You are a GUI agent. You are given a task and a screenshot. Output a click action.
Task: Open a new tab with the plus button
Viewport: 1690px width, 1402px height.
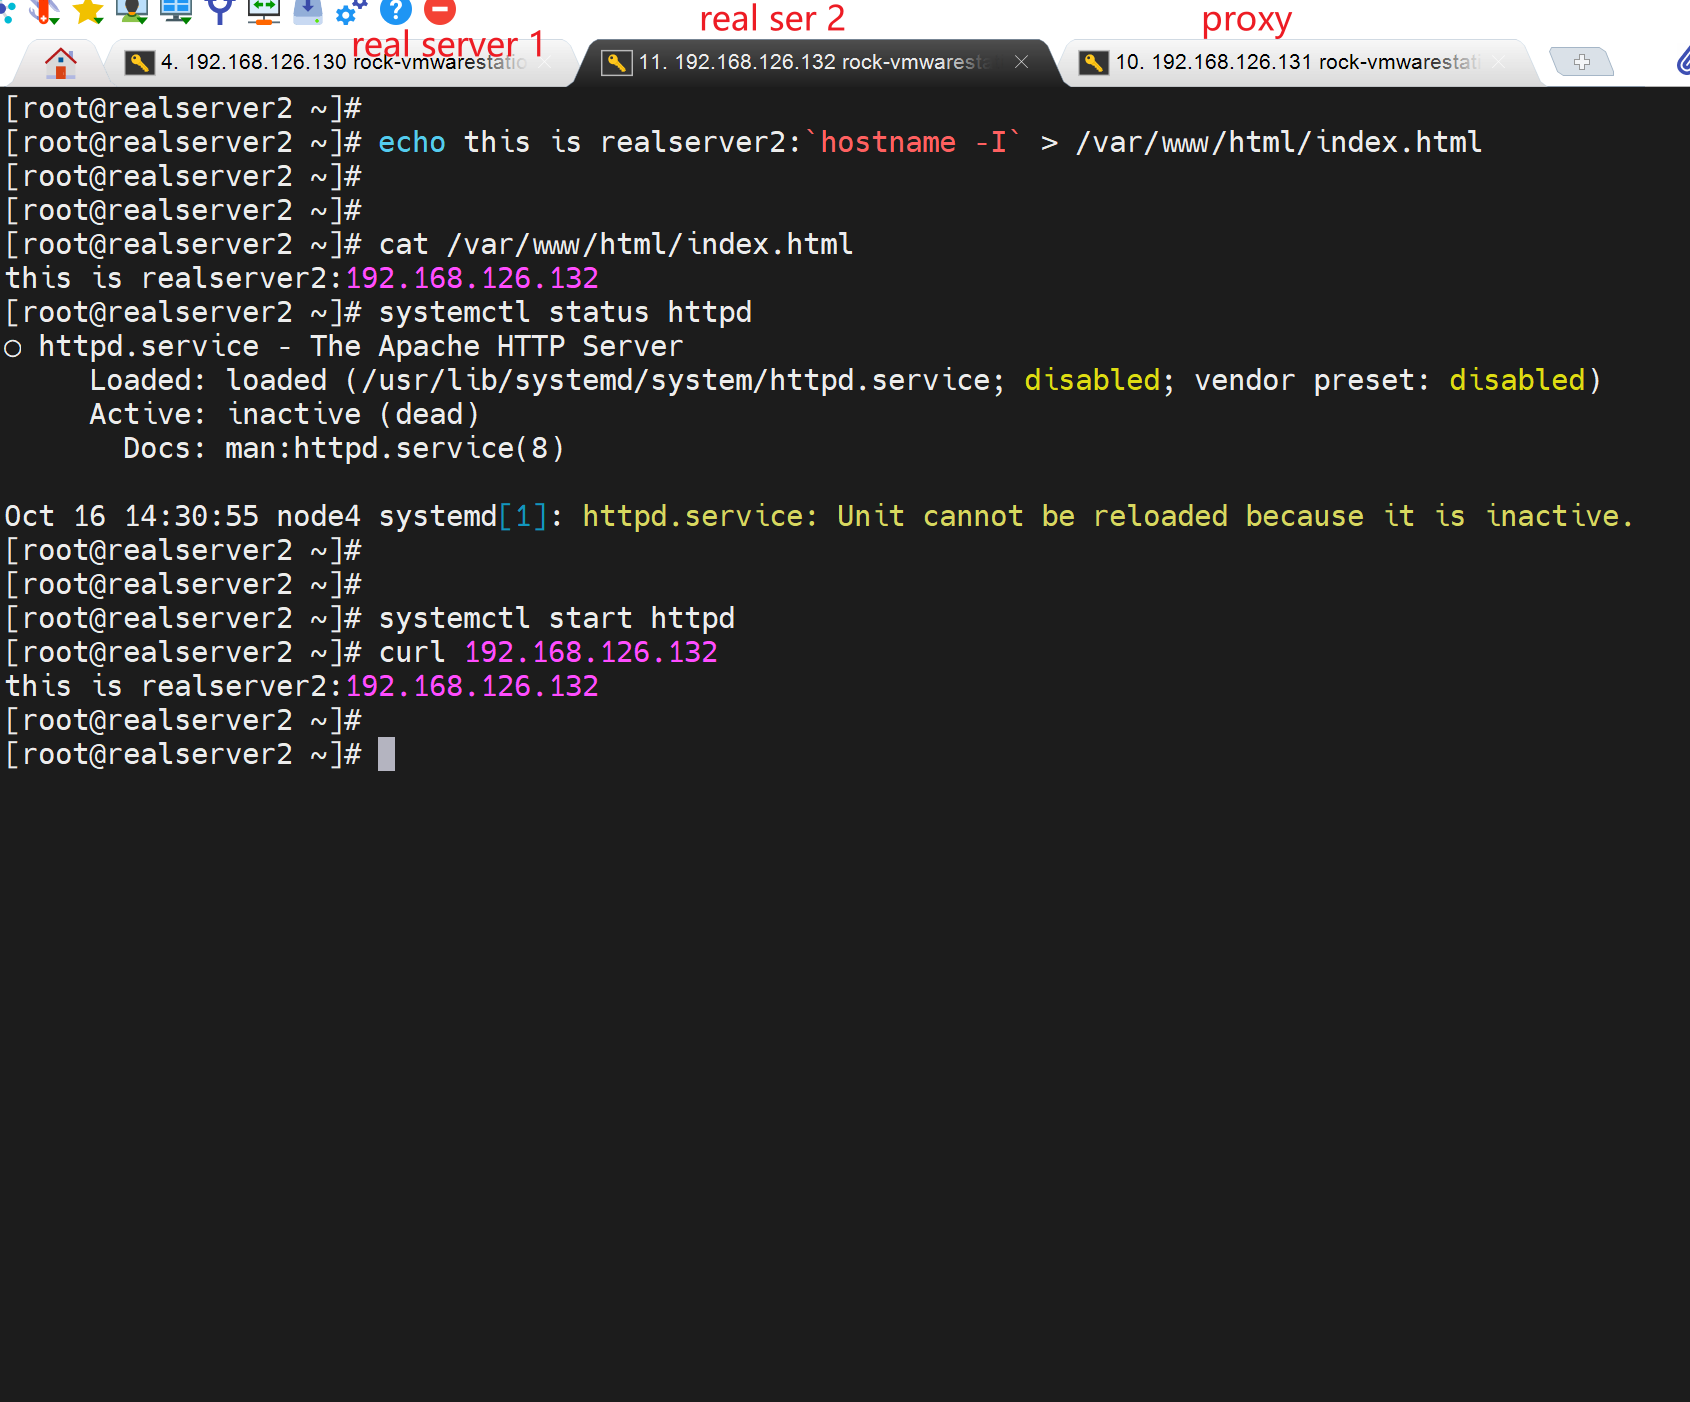coord(1581,62)
